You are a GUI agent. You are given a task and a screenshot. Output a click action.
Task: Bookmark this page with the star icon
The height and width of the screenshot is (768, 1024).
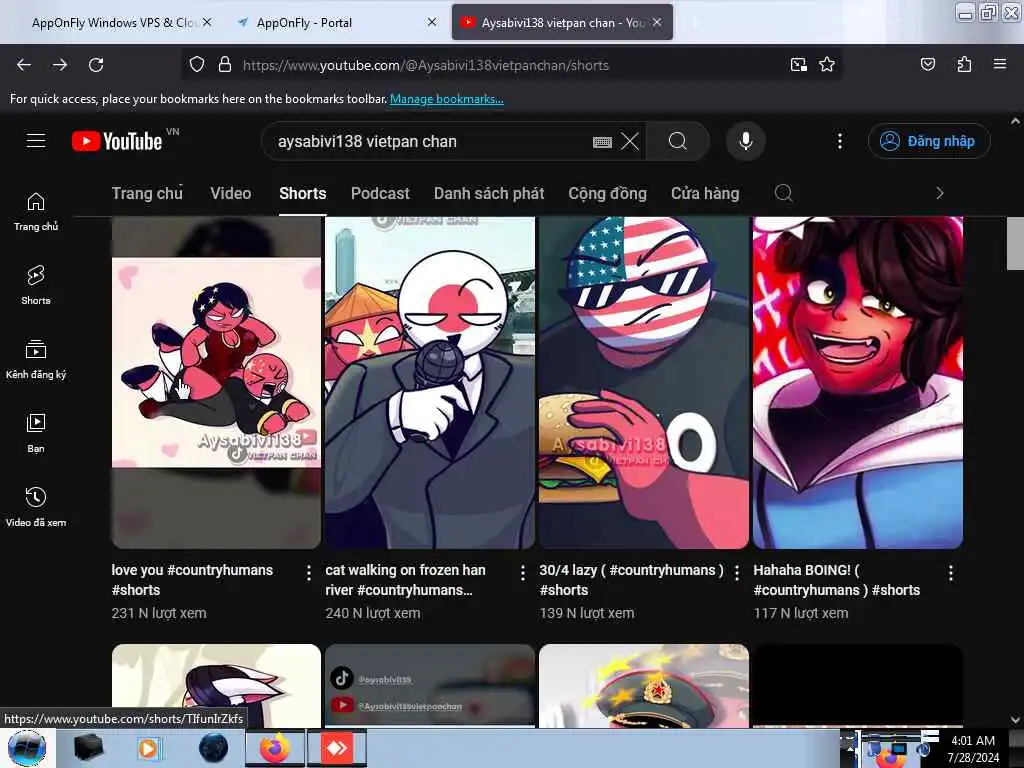tap(827, 65)
